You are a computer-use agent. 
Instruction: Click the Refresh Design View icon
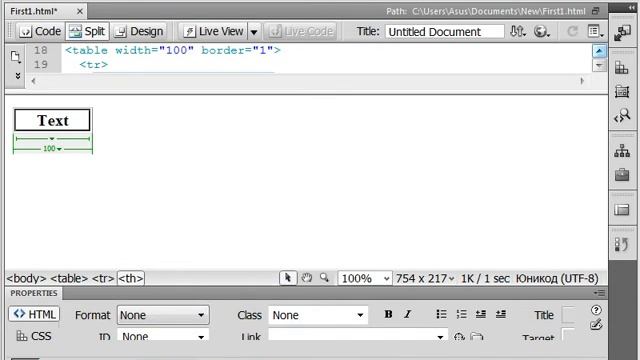pos(573,31)
